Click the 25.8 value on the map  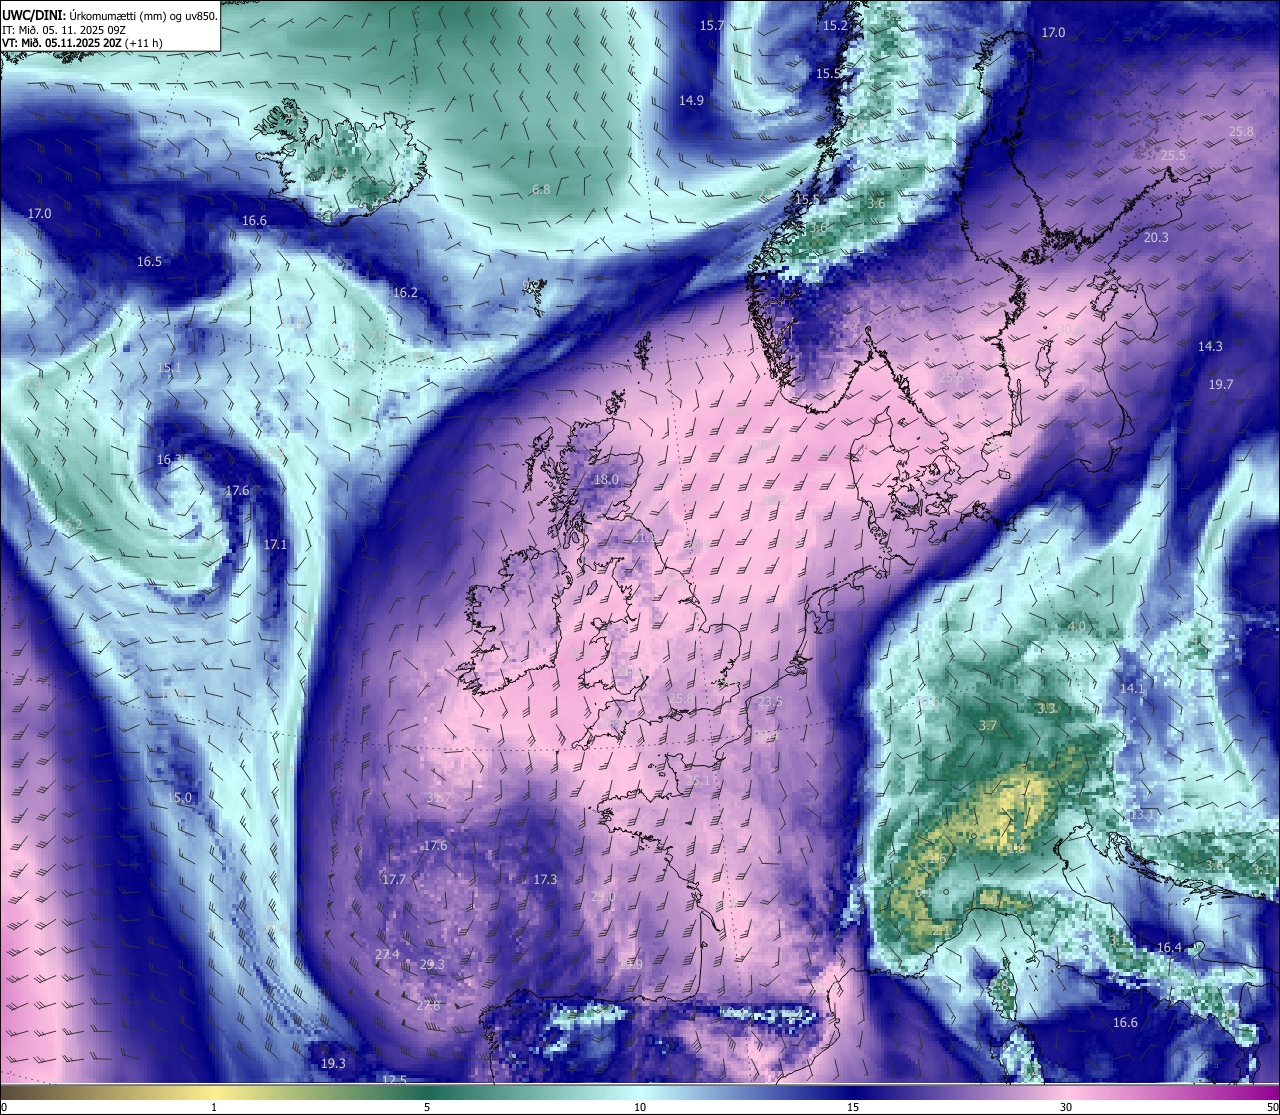[1241, 131]
